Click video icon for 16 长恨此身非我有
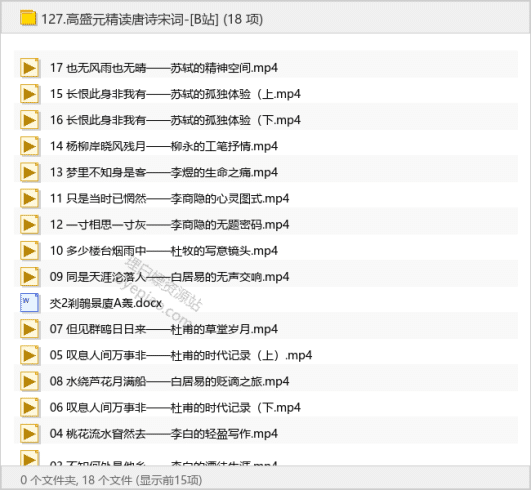531x490 pixels. click(29, 120)
